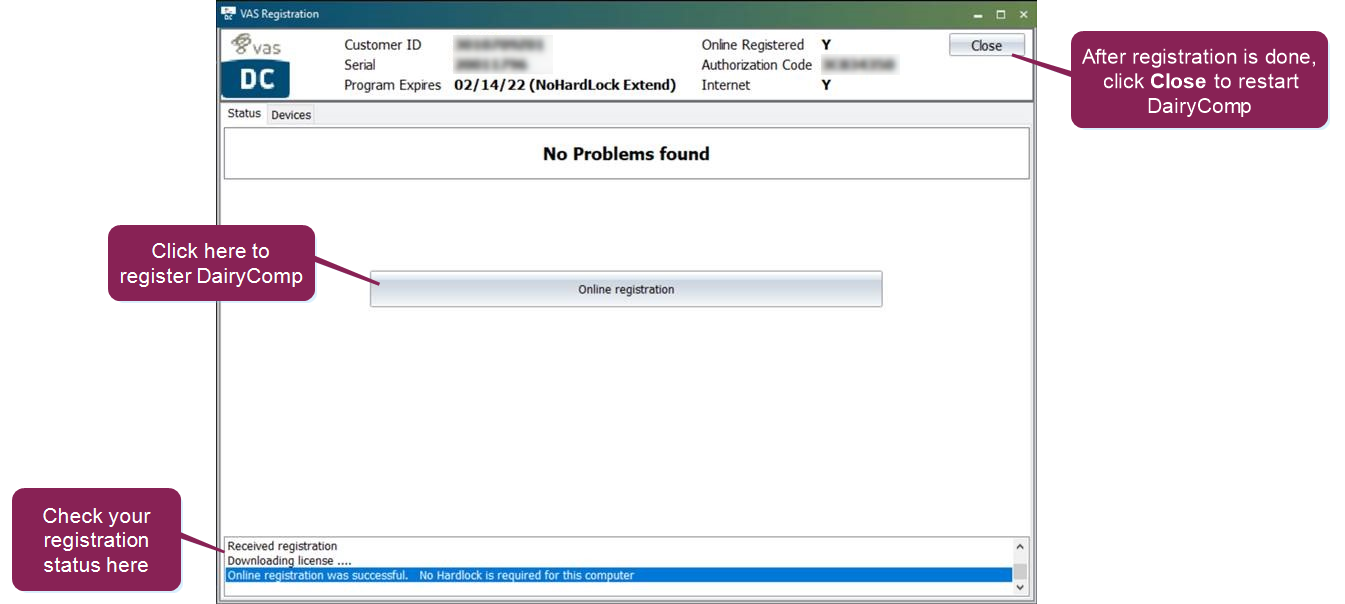
Task: Click the VAS Registration title bar icon
Action: [228, 14]
